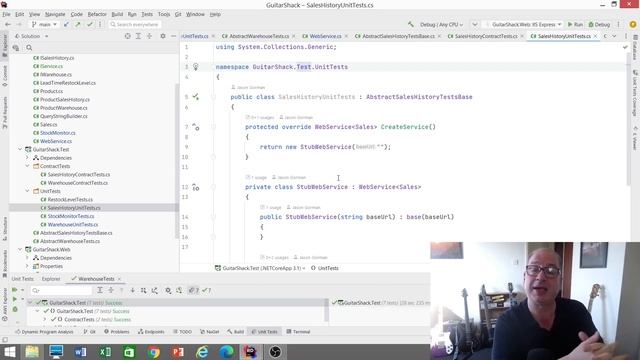Image resolution: width=640 pixels, height=360 pixels.
Task: Click the Debug button in the toolbar
Action: [599, 24]
